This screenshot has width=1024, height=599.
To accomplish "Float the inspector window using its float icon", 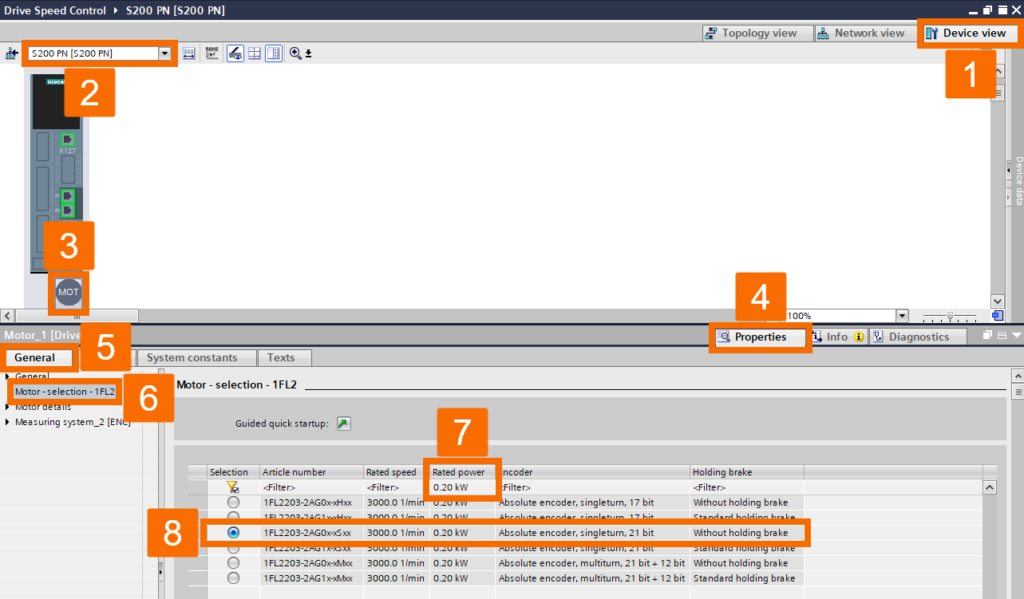I will coord(987,335).
